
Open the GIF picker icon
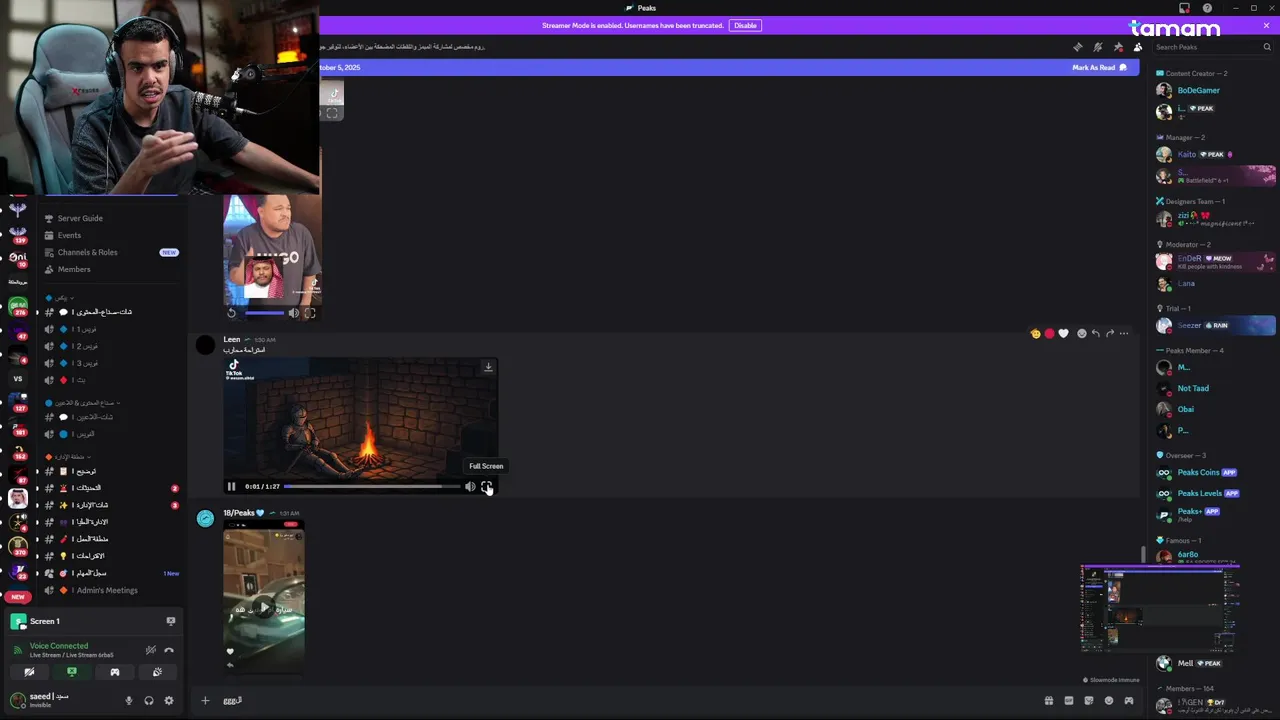1068,700
